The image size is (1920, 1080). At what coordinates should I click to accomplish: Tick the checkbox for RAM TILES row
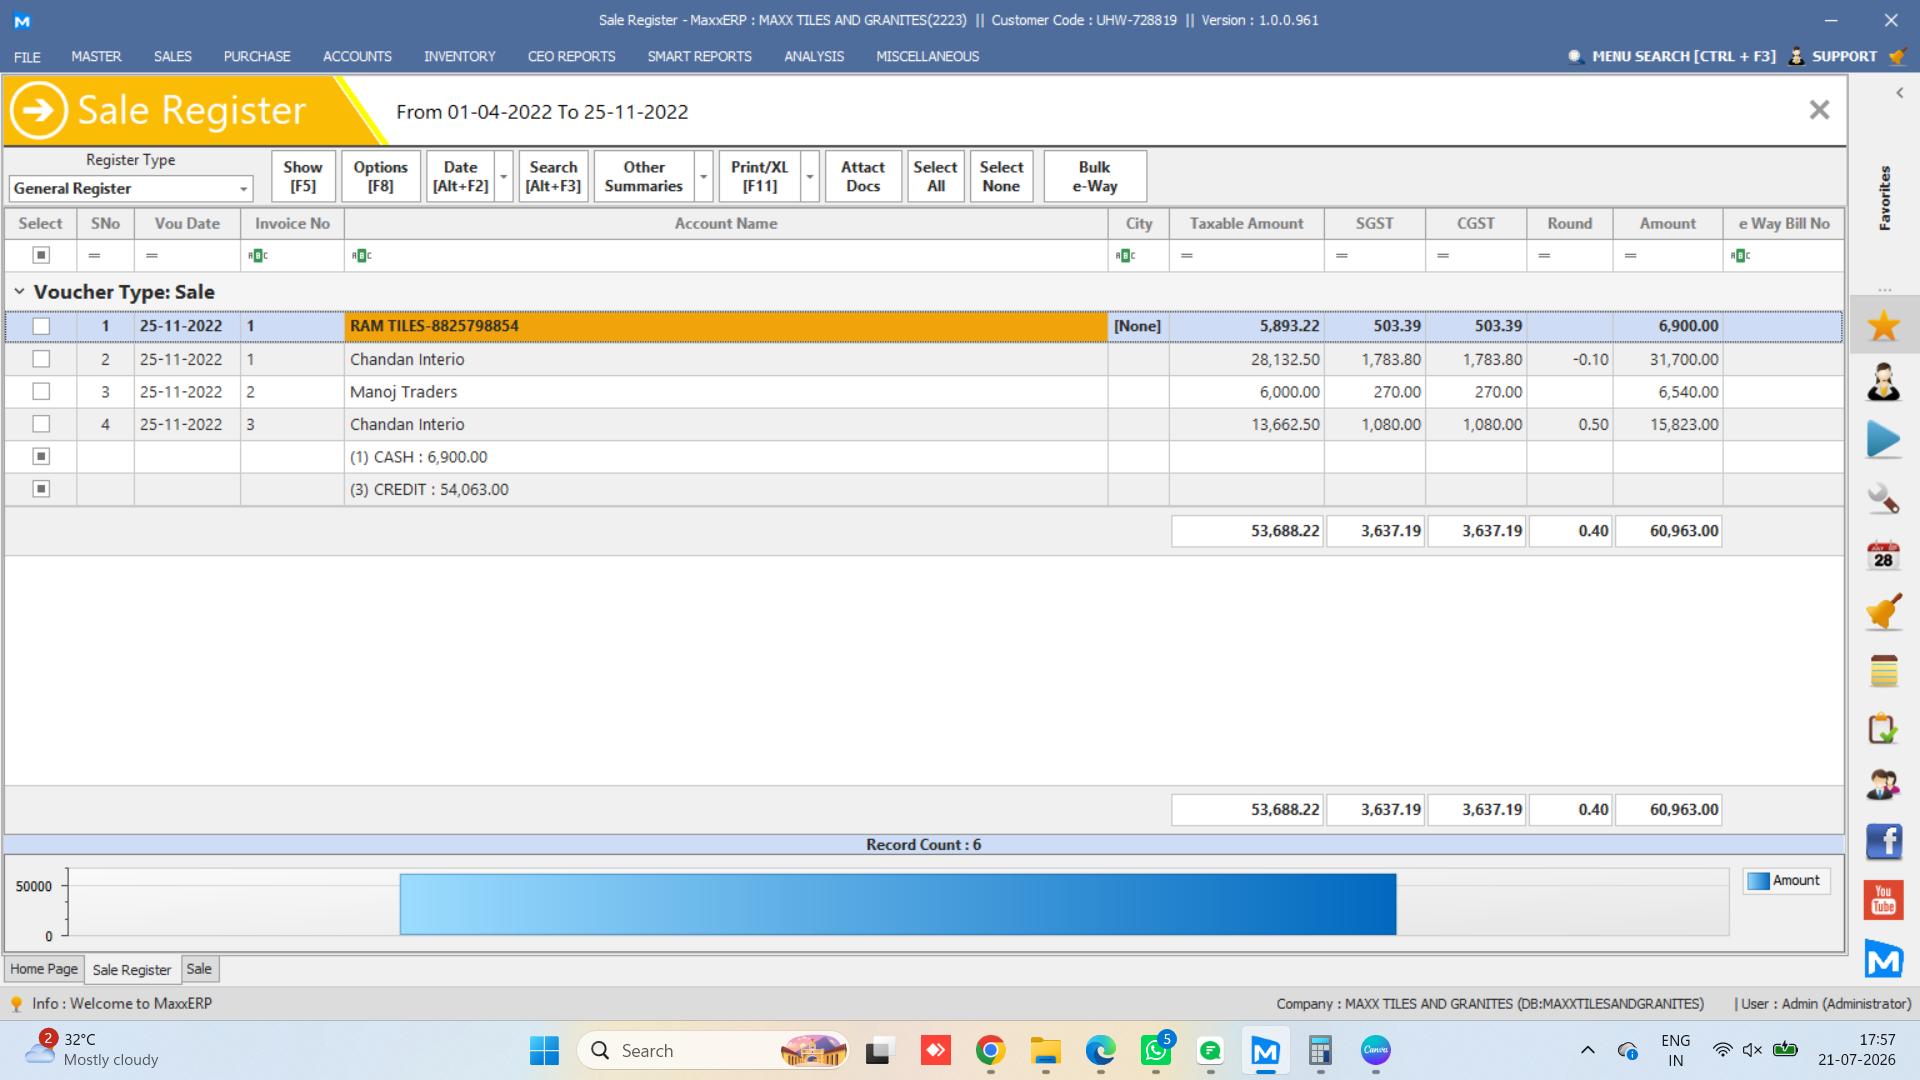(x=41, y=326)
